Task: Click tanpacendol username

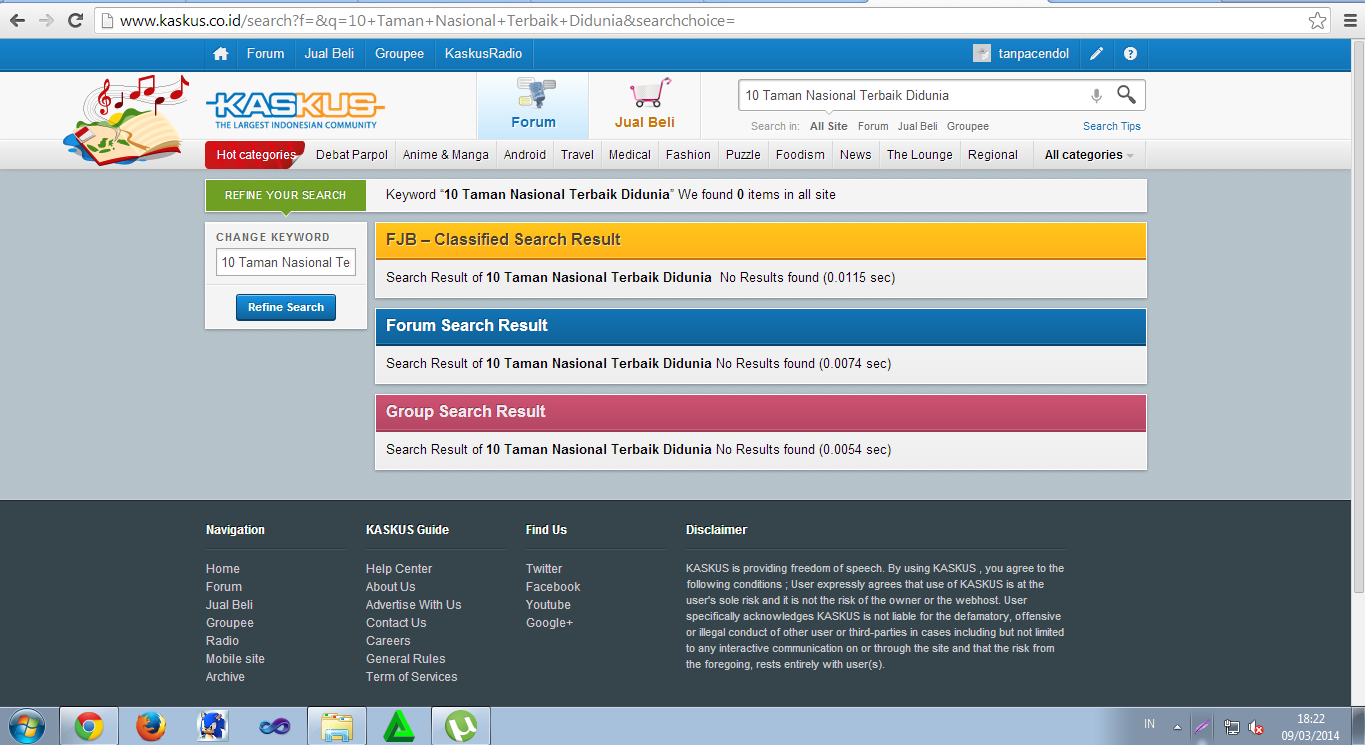Action: (1034, 54)
